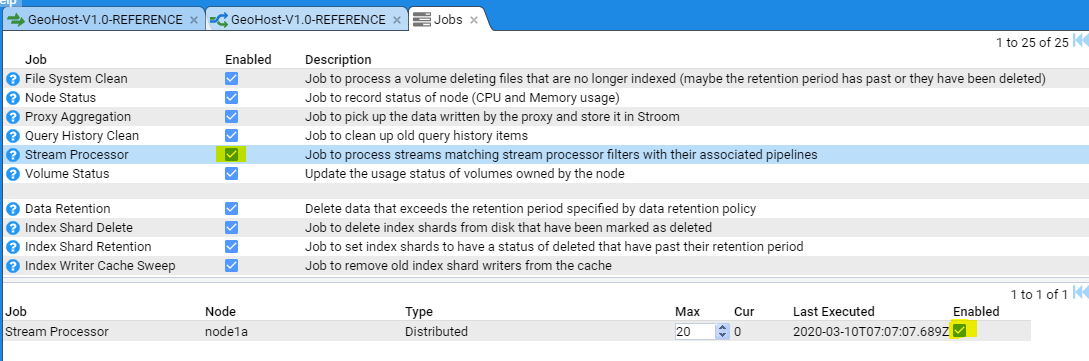The width and height of the screenshot is (1089, 361).
Task: Show help for Index Writer Cache Sweep
Action: (13, 266)
